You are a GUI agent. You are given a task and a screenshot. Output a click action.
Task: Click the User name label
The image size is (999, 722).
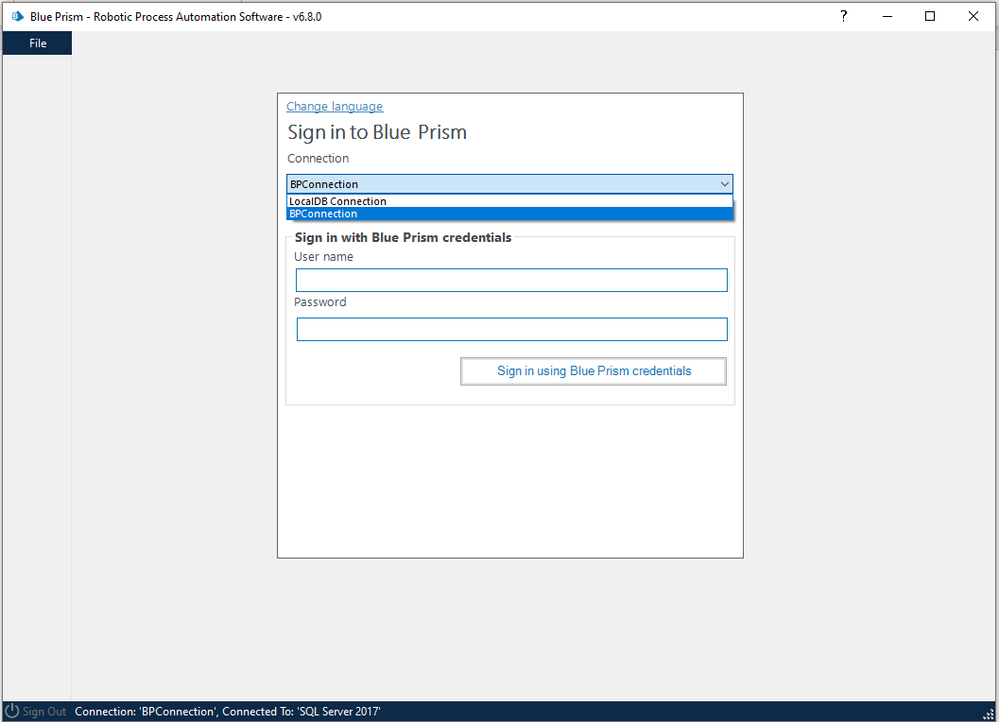click(x=324, y=257)
